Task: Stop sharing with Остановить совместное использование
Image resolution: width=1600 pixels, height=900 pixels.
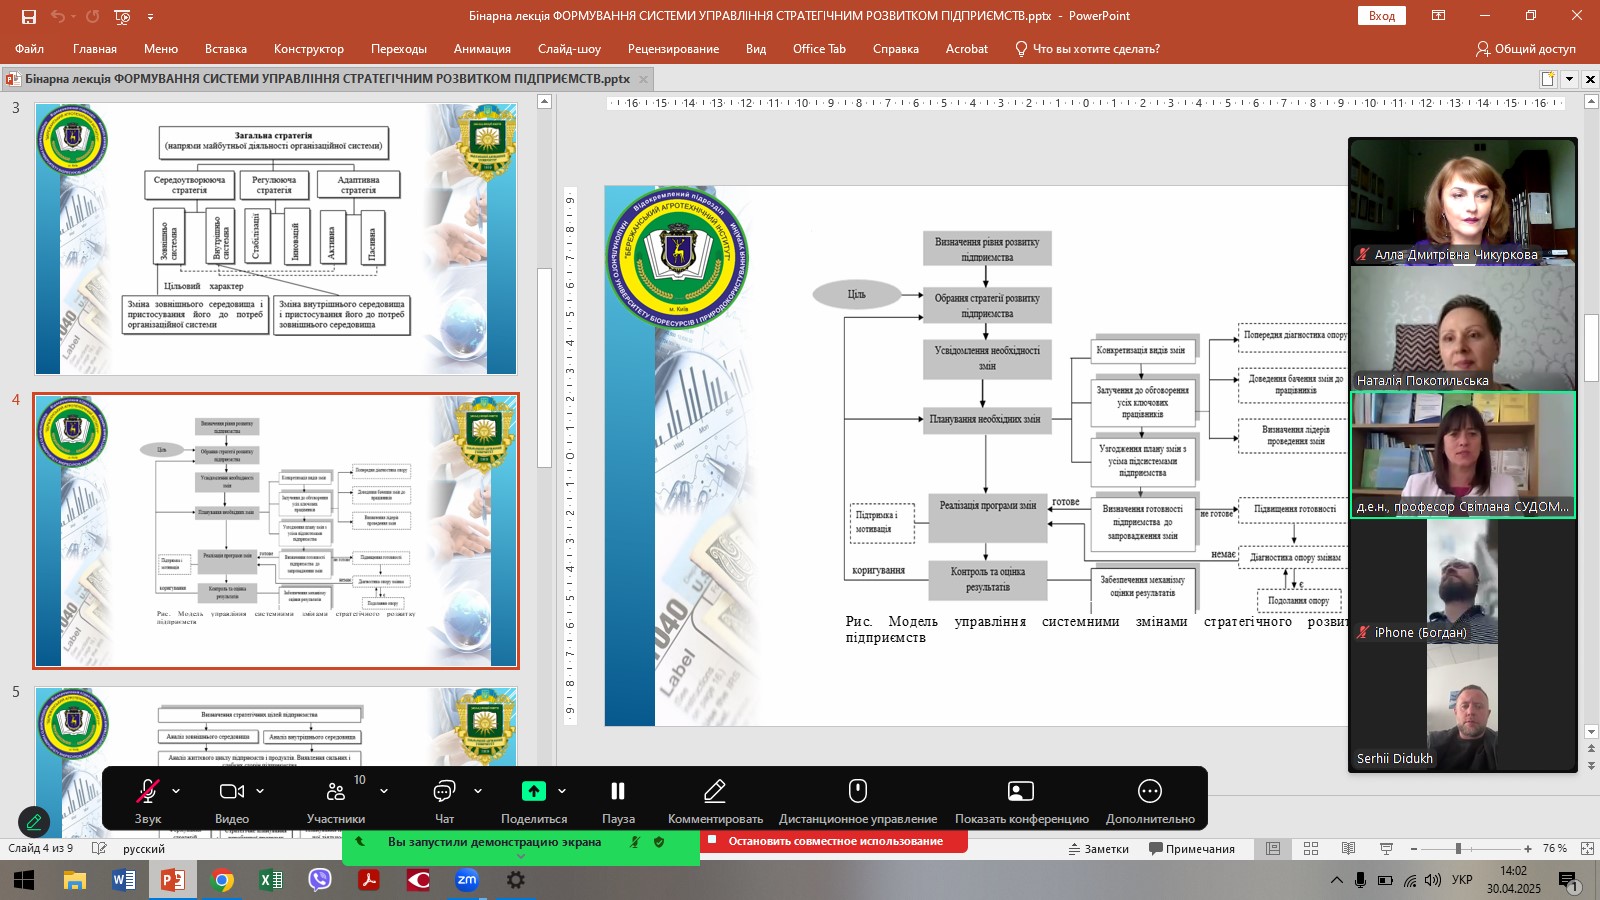Action: (834, 841)
